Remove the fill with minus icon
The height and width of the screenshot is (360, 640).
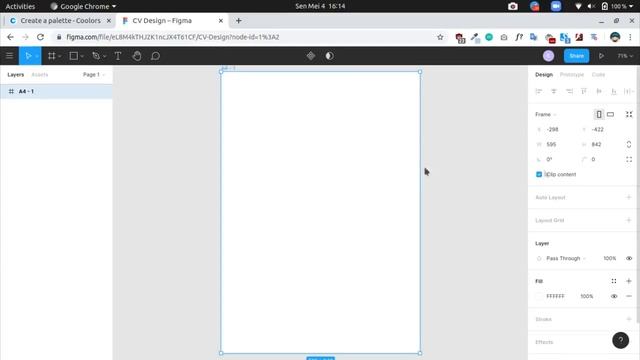tap(629, 296)
